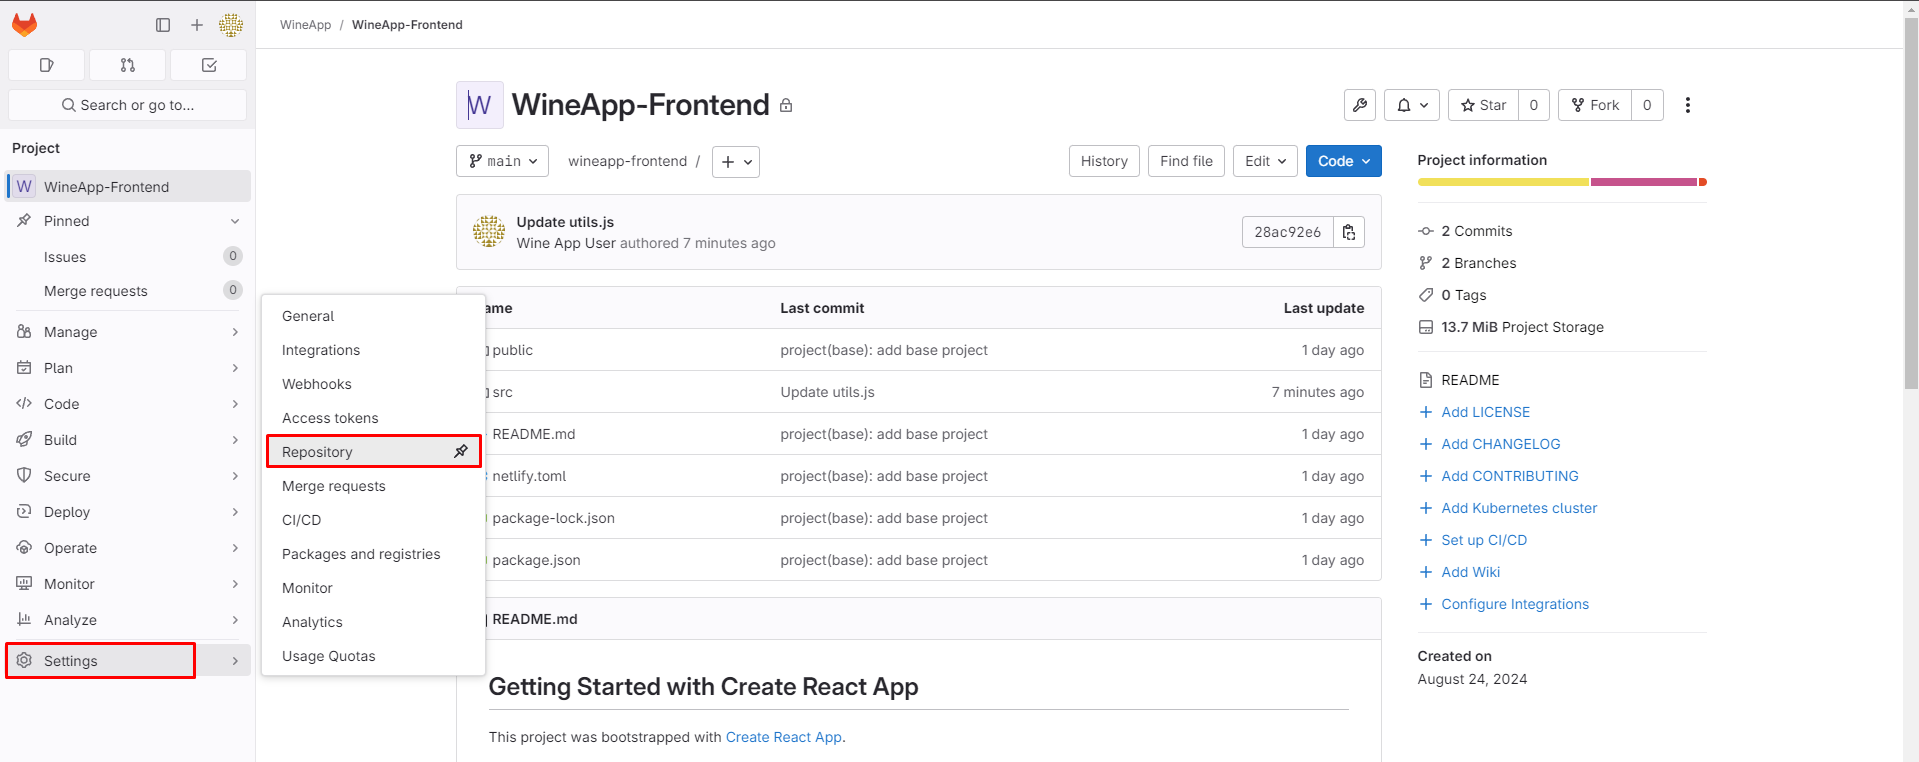This screenshot has height=762, width=1919.
Task: Open the to-do list icon
Action: [x=209, y=65]
